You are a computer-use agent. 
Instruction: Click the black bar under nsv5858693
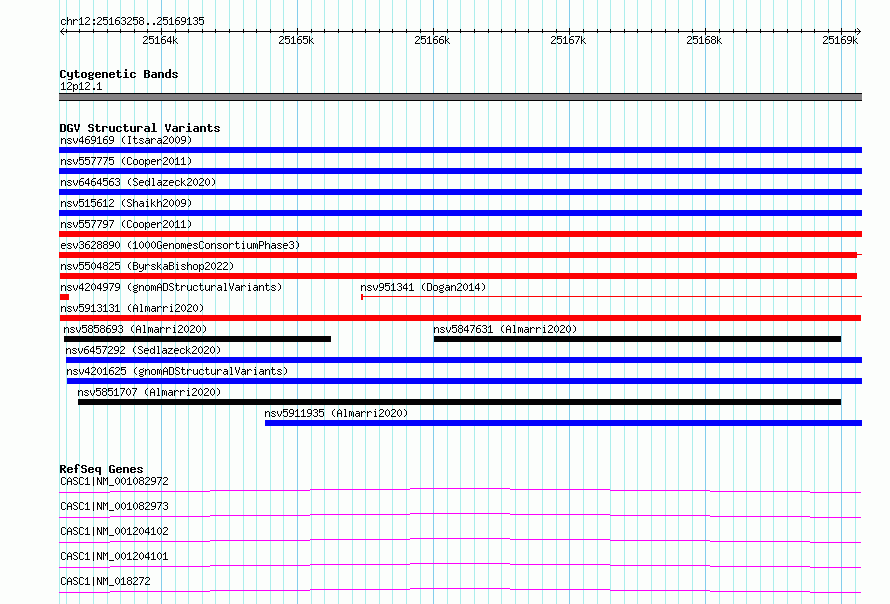pos(197,339)
